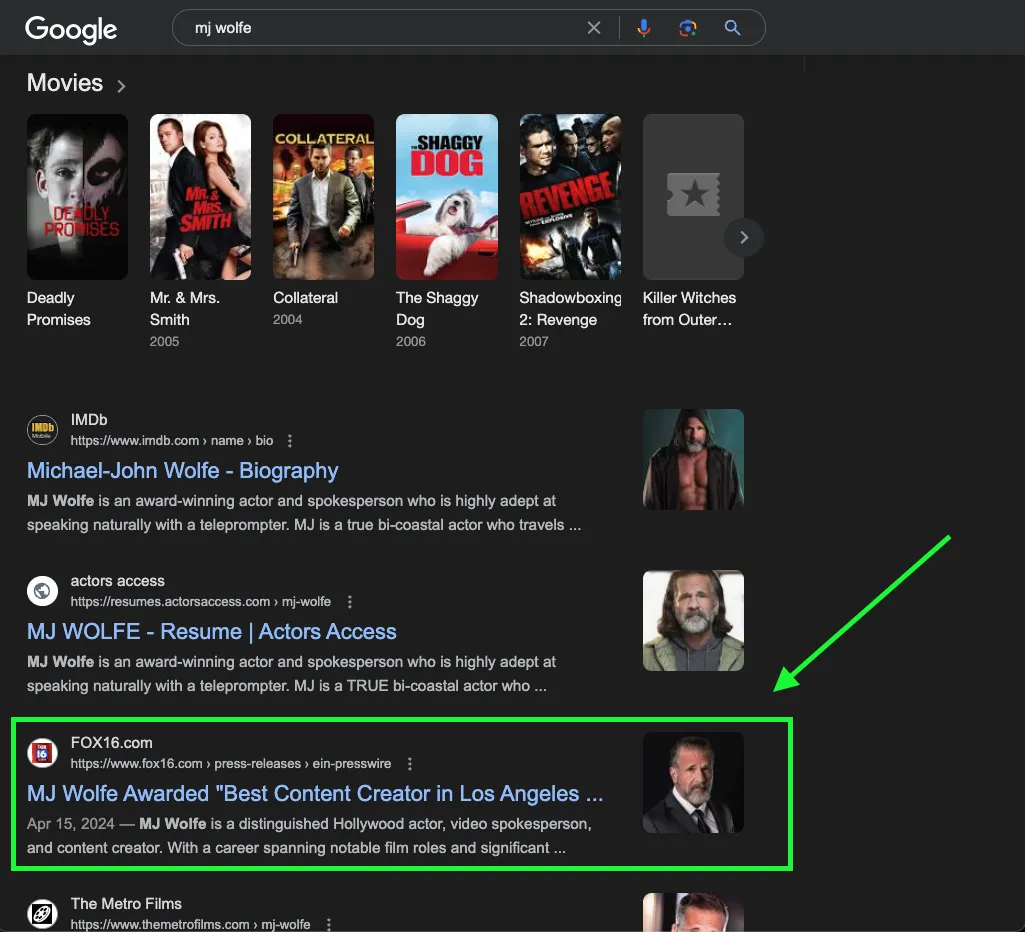
Task: Click the actors access globe favicon
Action: tap(42, 591)
